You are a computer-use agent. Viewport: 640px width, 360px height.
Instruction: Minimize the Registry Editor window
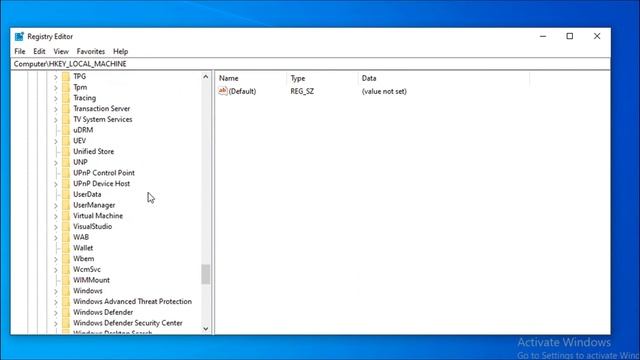pyautogui.click(x=543, y=36)
